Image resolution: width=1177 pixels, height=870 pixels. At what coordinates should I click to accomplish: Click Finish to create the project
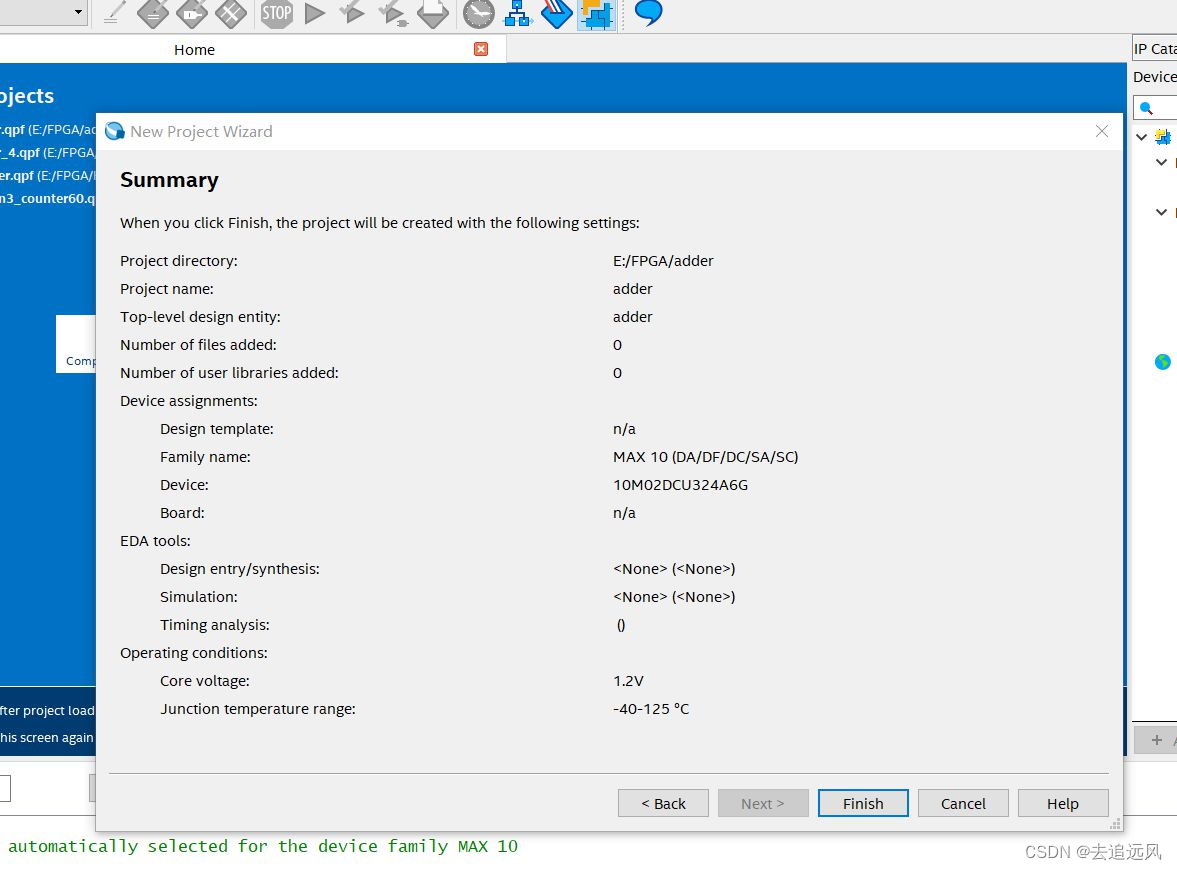click(x=863, y=803)
